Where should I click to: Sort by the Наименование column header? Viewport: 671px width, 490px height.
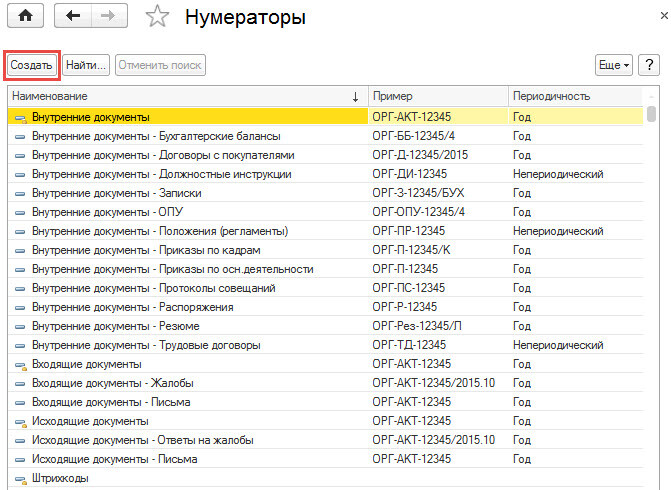click(x=187, y=96)
